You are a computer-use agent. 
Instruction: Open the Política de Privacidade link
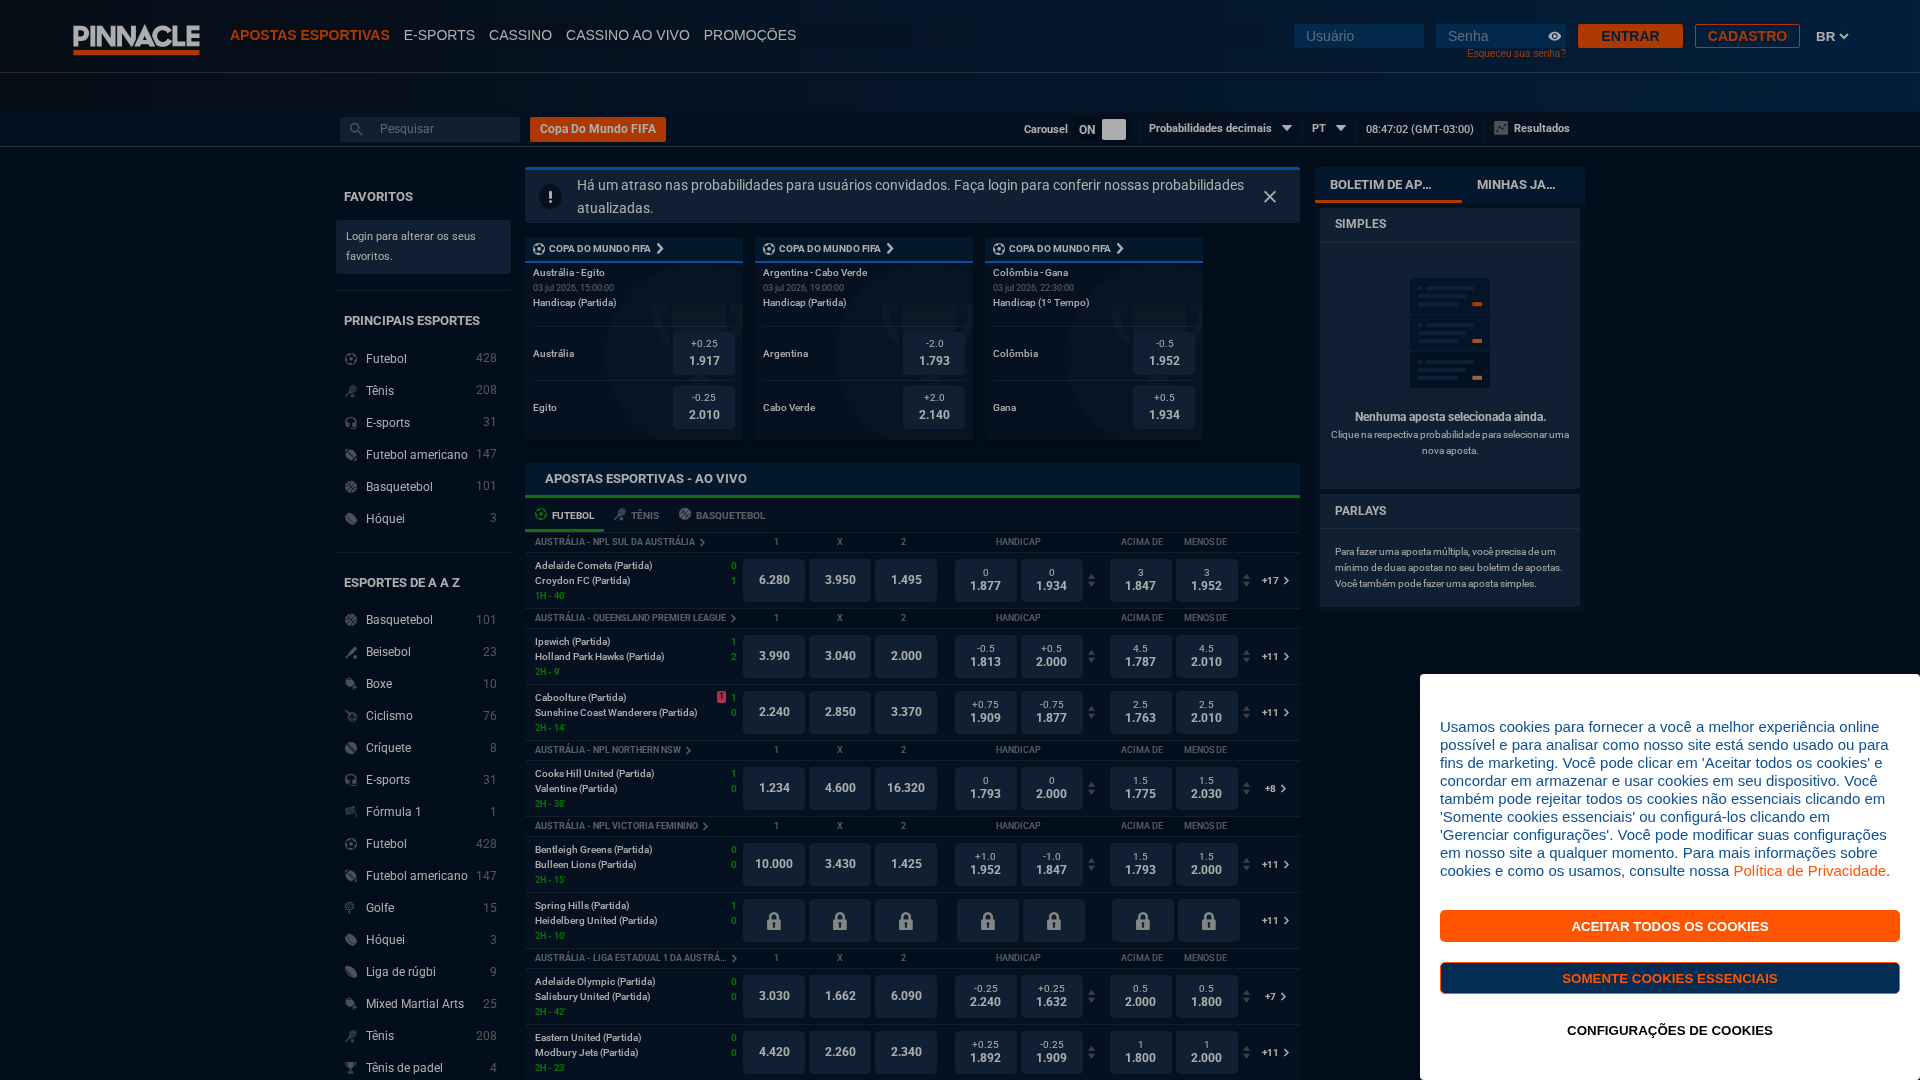(x=1810, y=870)
